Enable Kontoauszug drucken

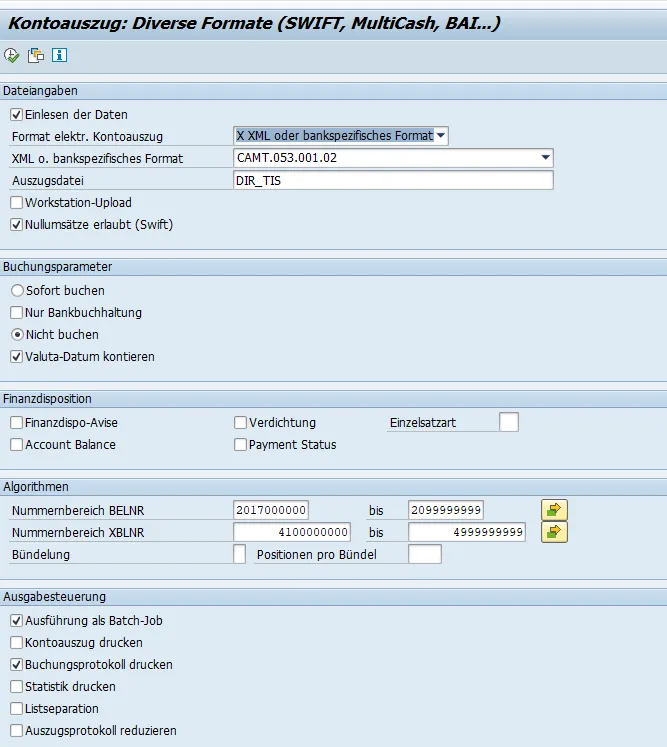click(17, 643)
